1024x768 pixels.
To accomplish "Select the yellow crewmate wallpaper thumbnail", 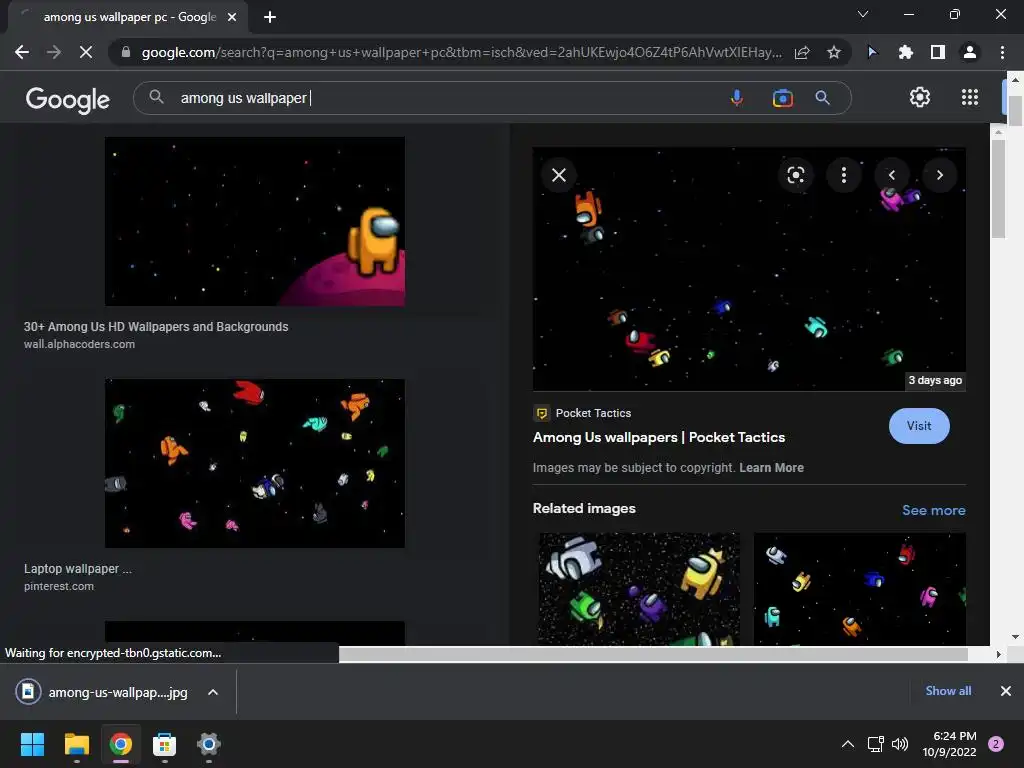I will tap(255, 221).
